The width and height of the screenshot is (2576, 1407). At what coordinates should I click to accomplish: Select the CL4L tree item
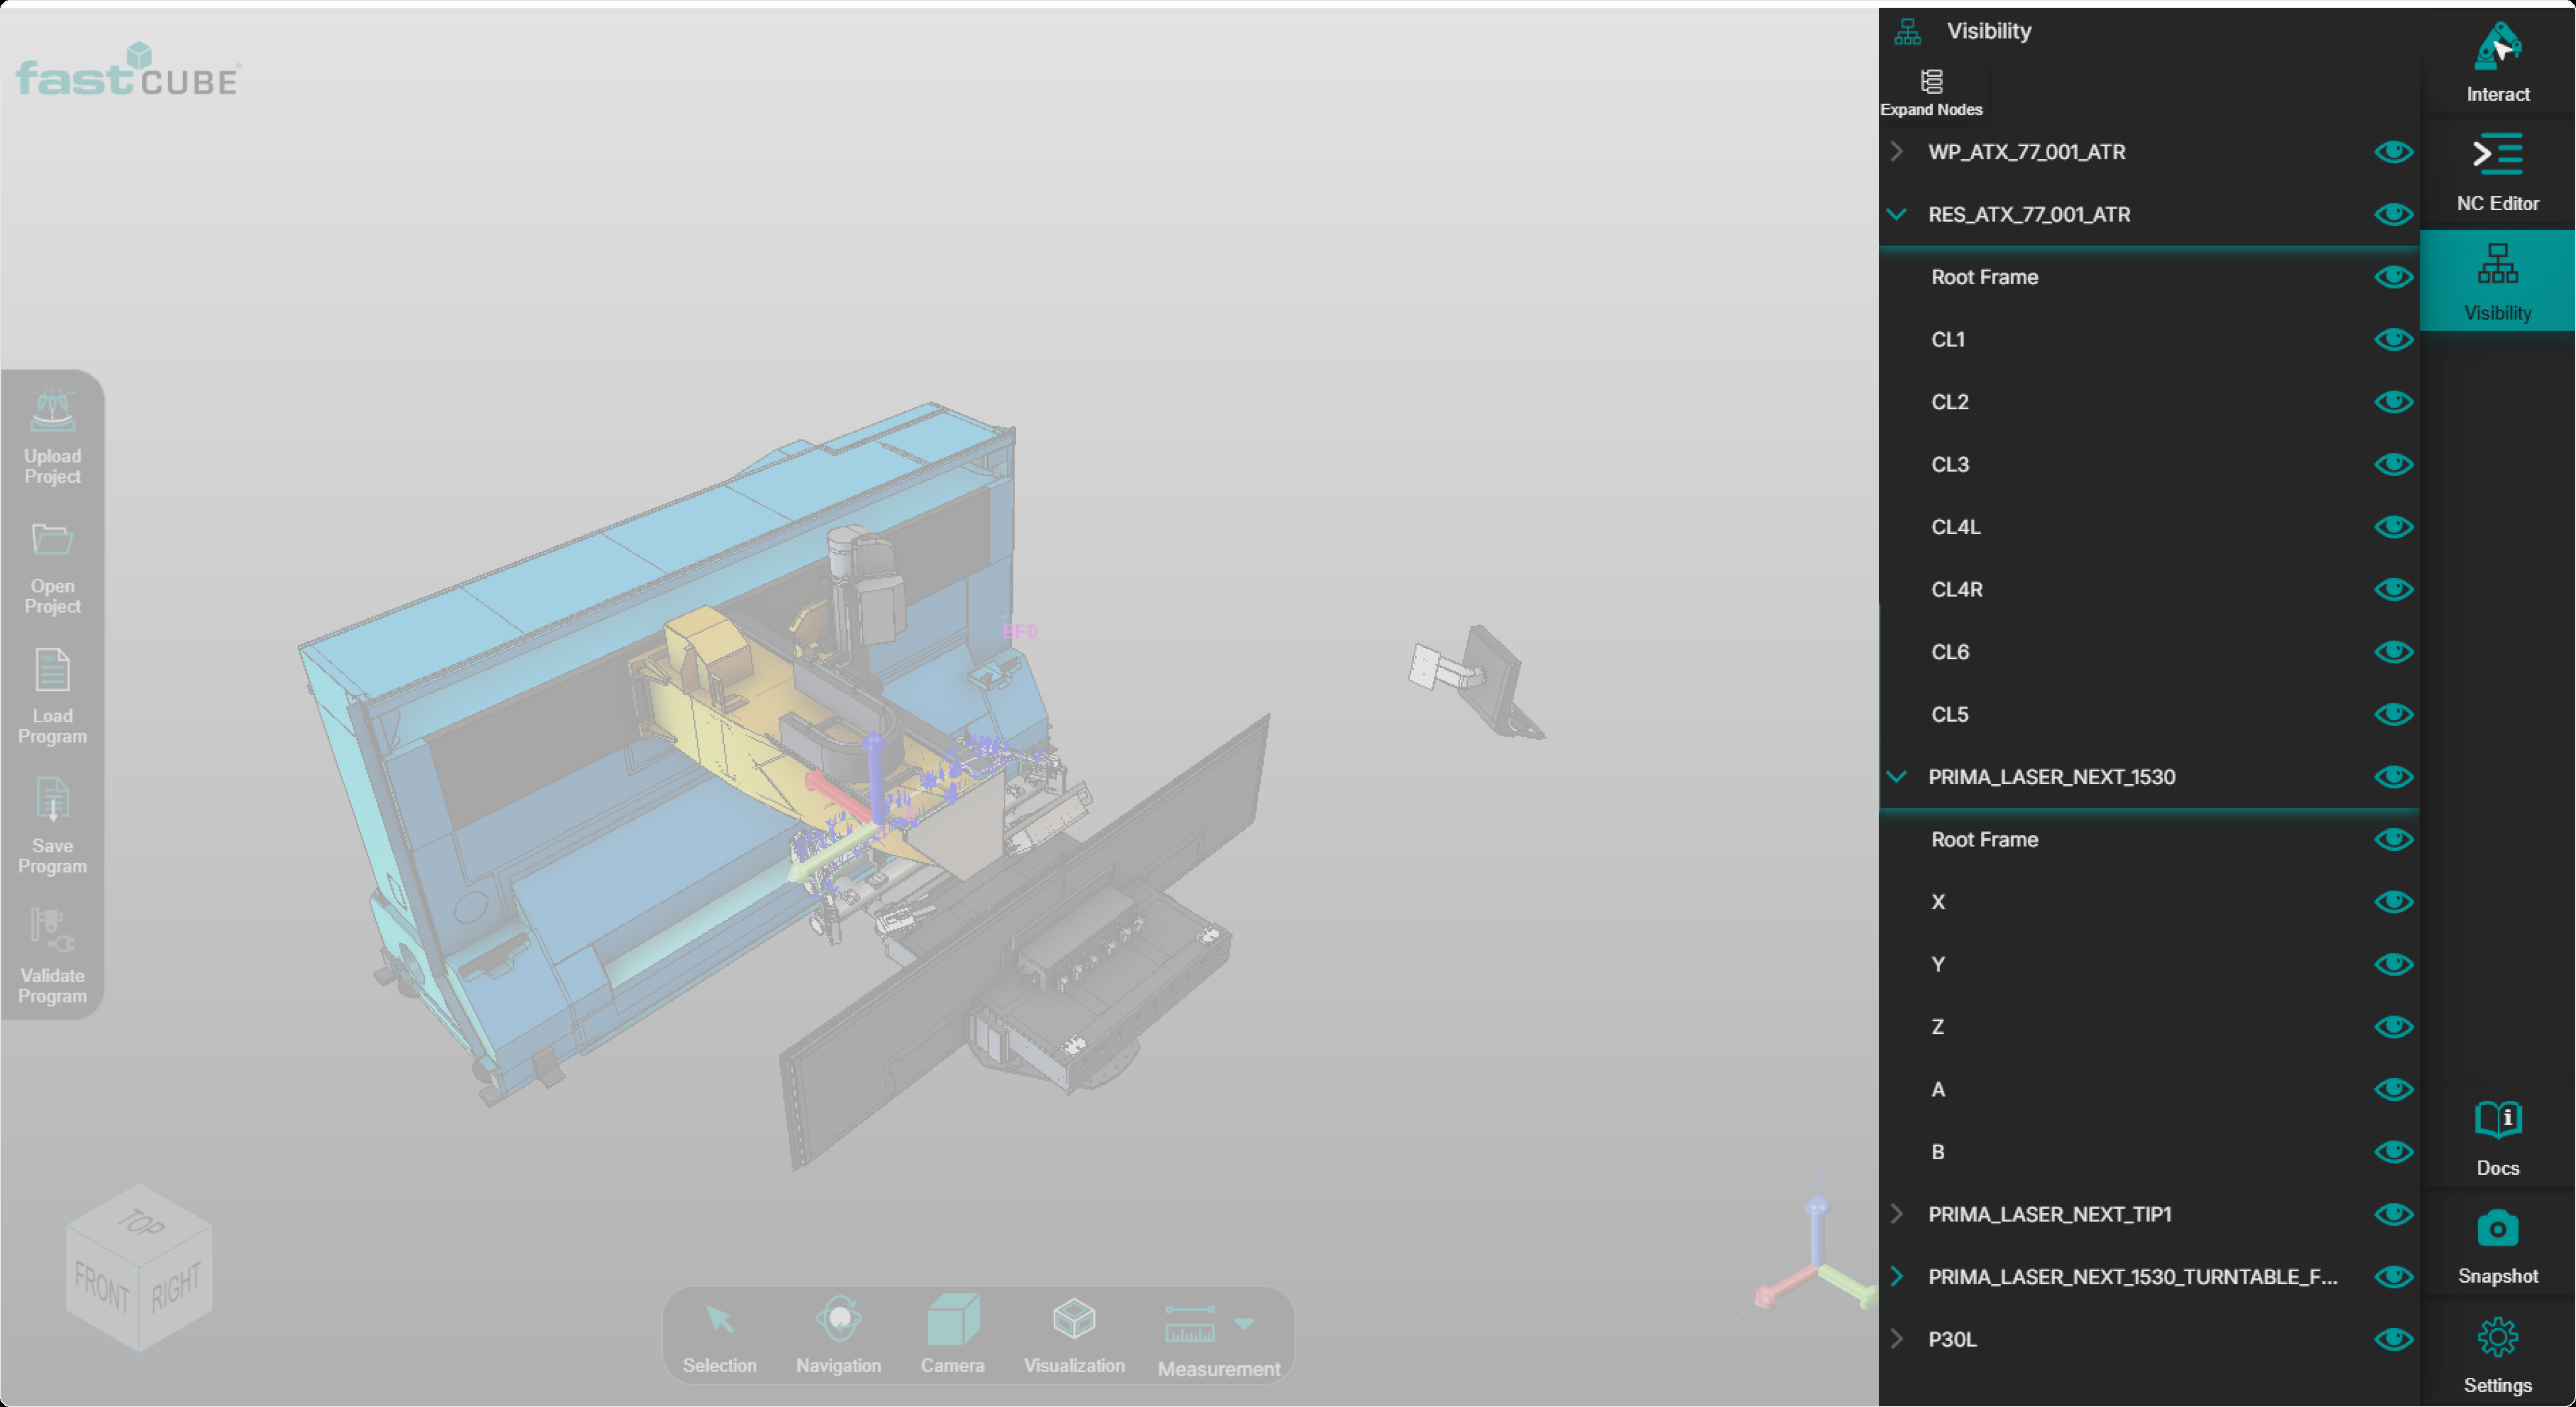pos(2149,526)
